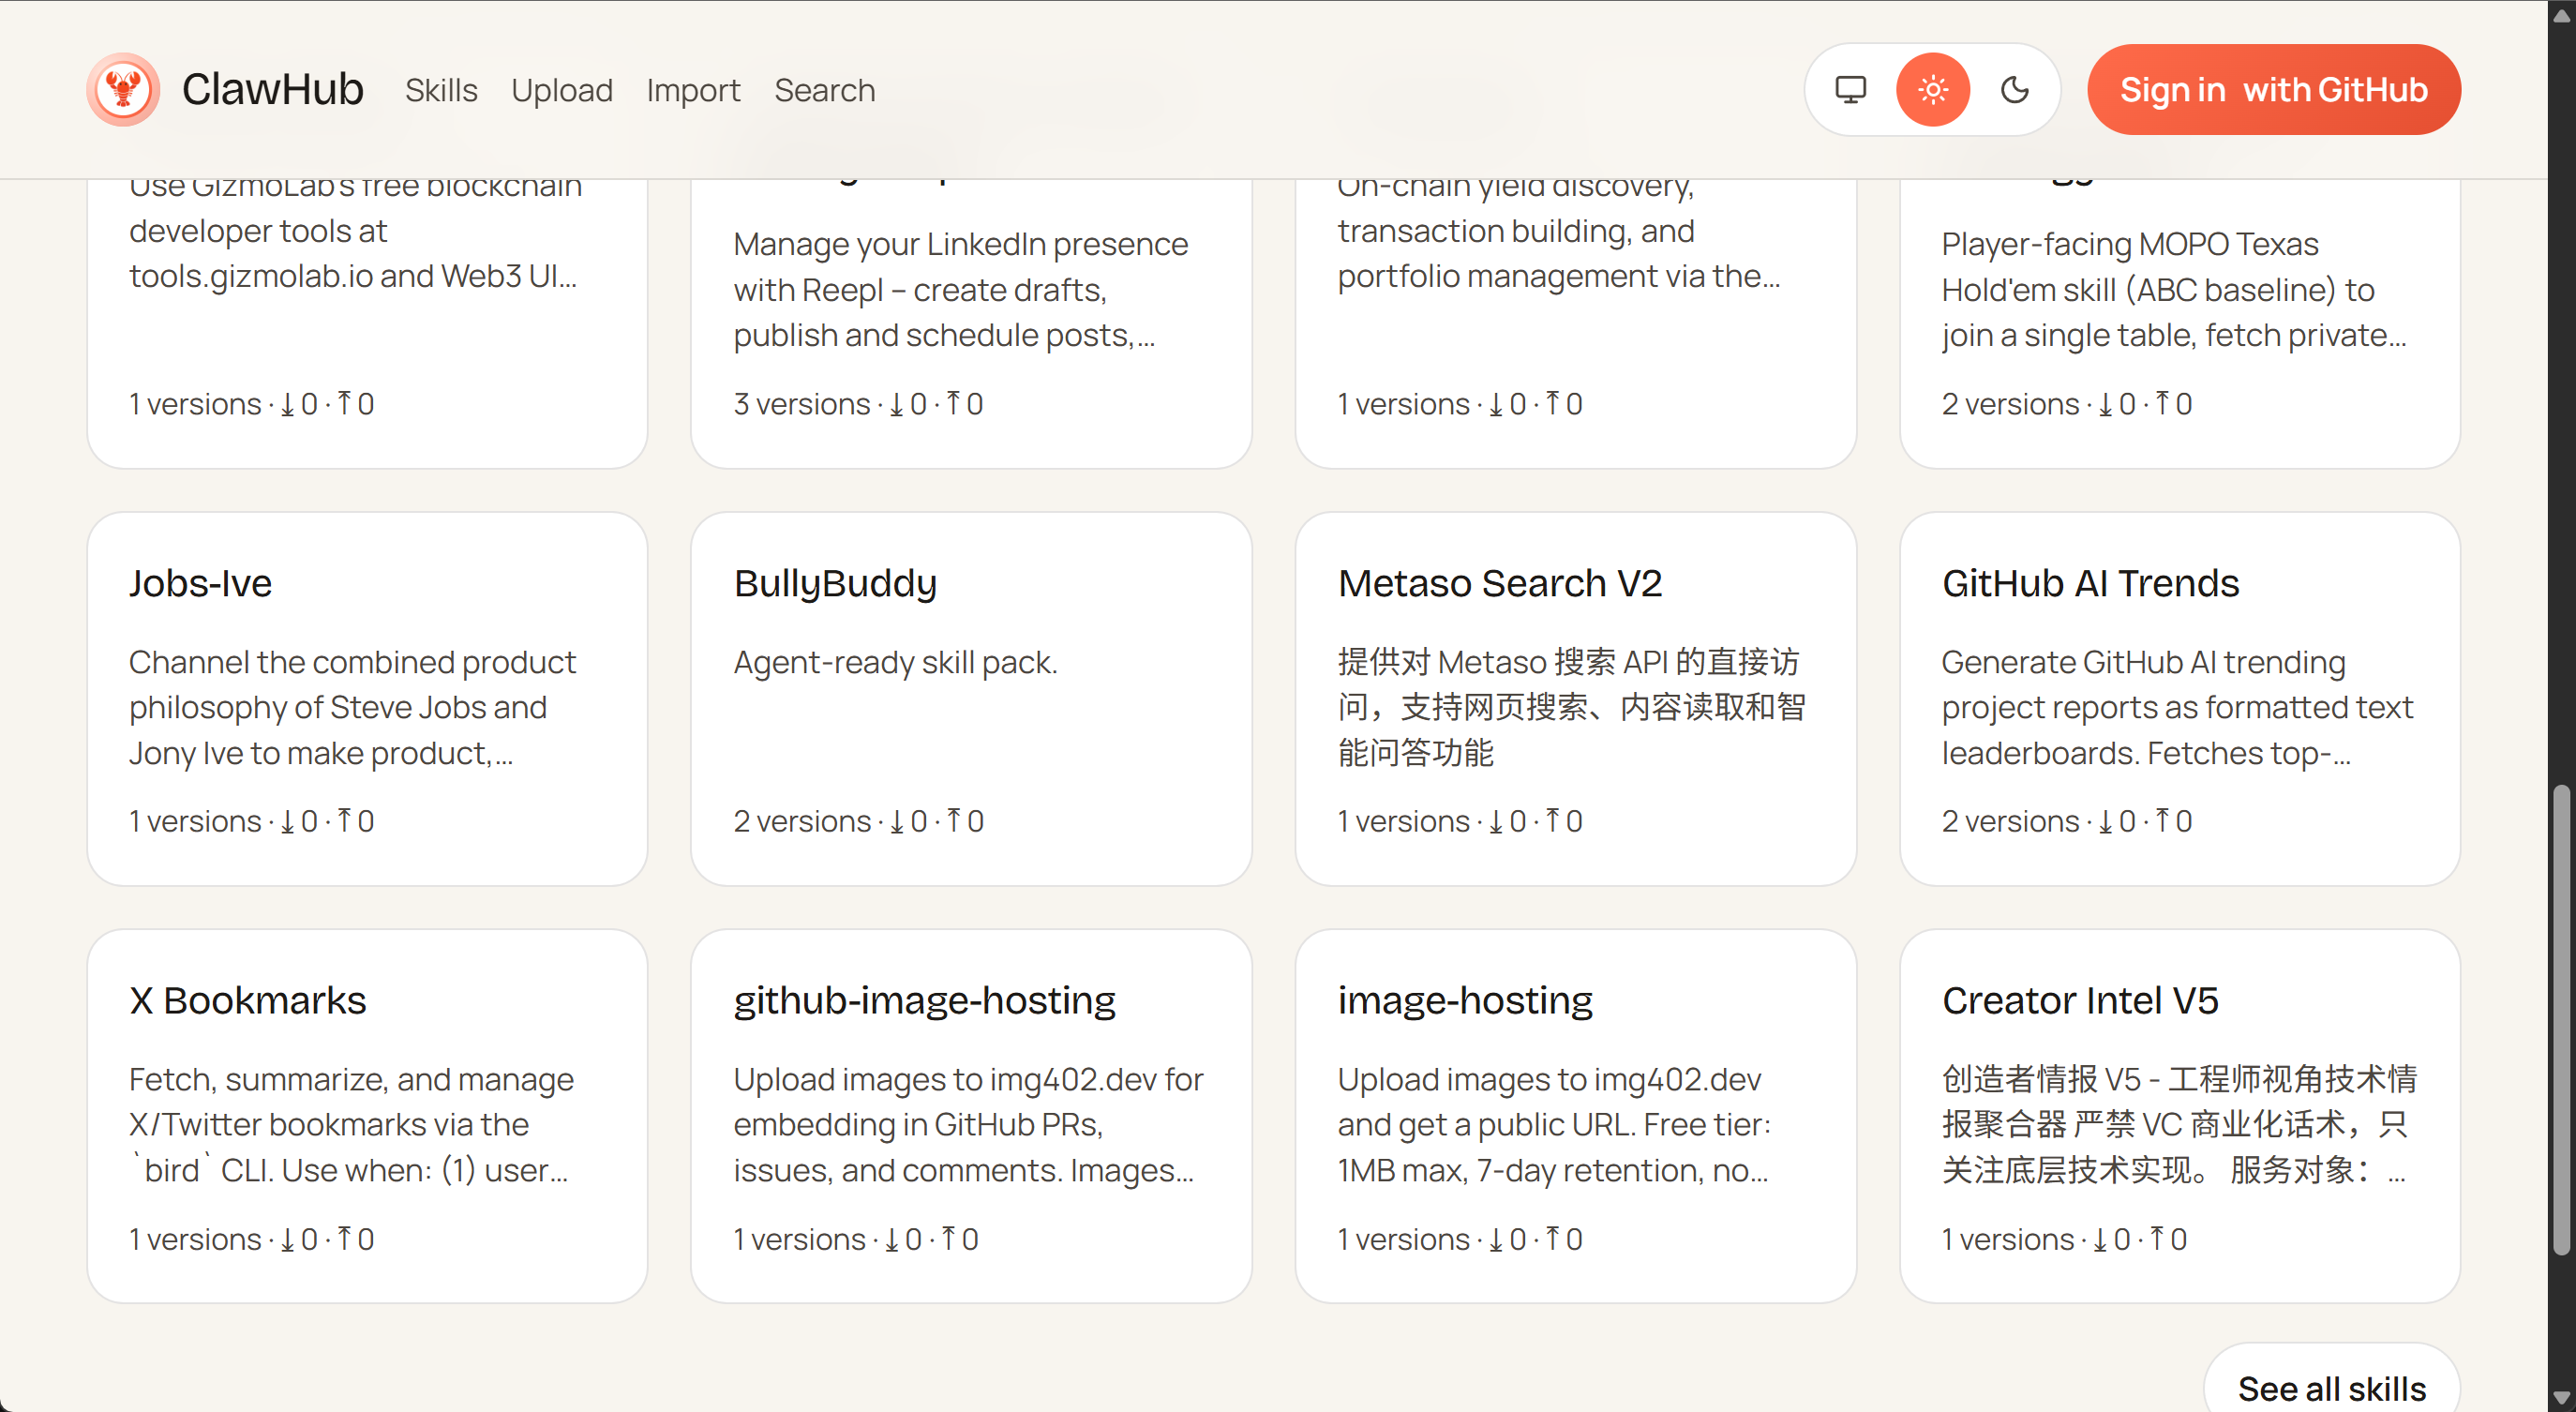Viewport: 2576px width, 1412px height.
Task: Click the MOPO Texas Hold'em description
Action: point(2173,290)
